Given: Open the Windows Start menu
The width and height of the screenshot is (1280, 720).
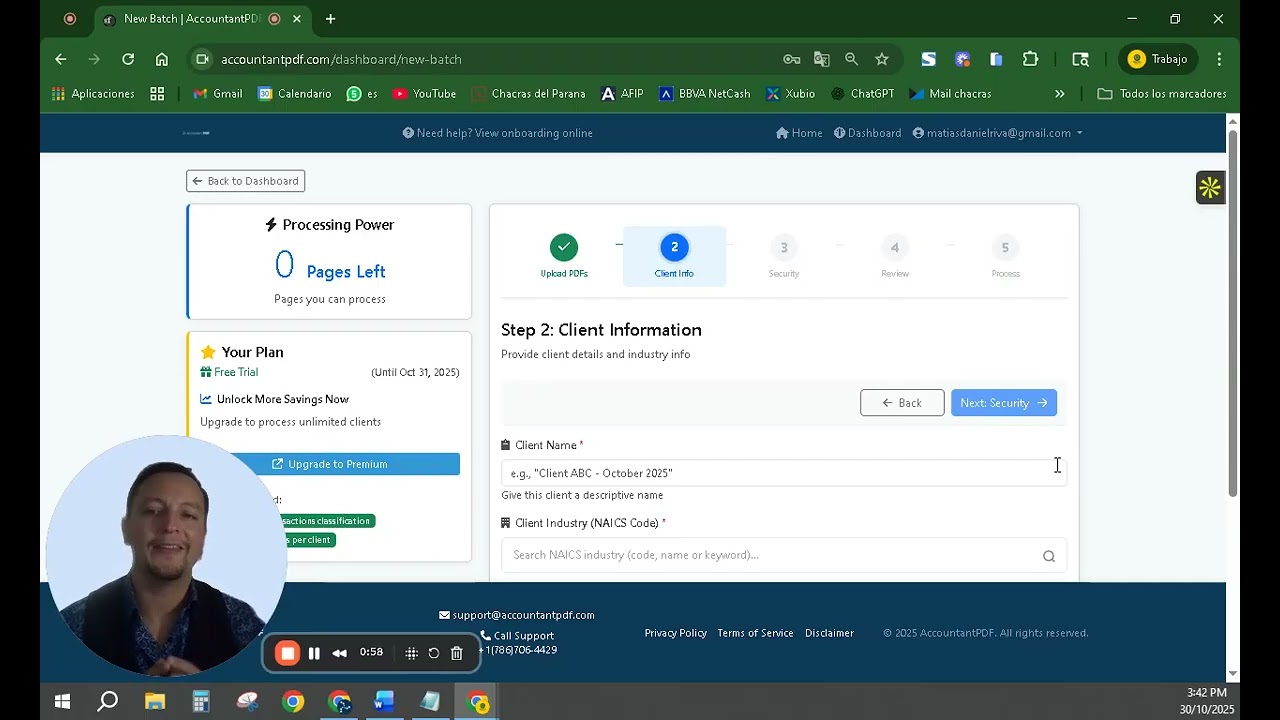Looking at the screenshot, I should [x=62, y=702].
